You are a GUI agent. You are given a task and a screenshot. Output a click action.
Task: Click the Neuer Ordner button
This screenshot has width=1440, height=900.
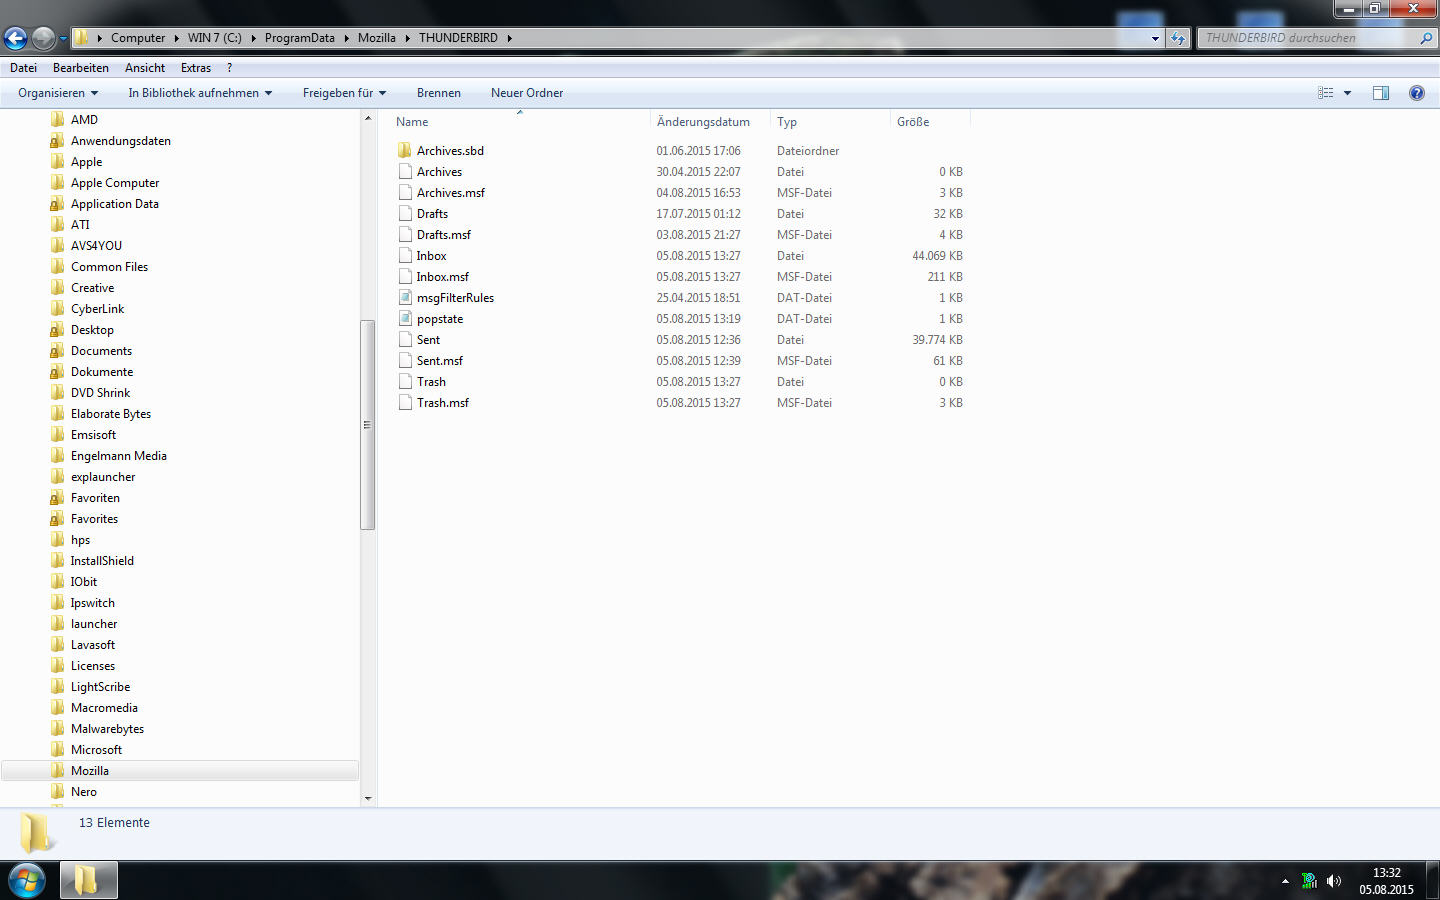click(527, 93)
